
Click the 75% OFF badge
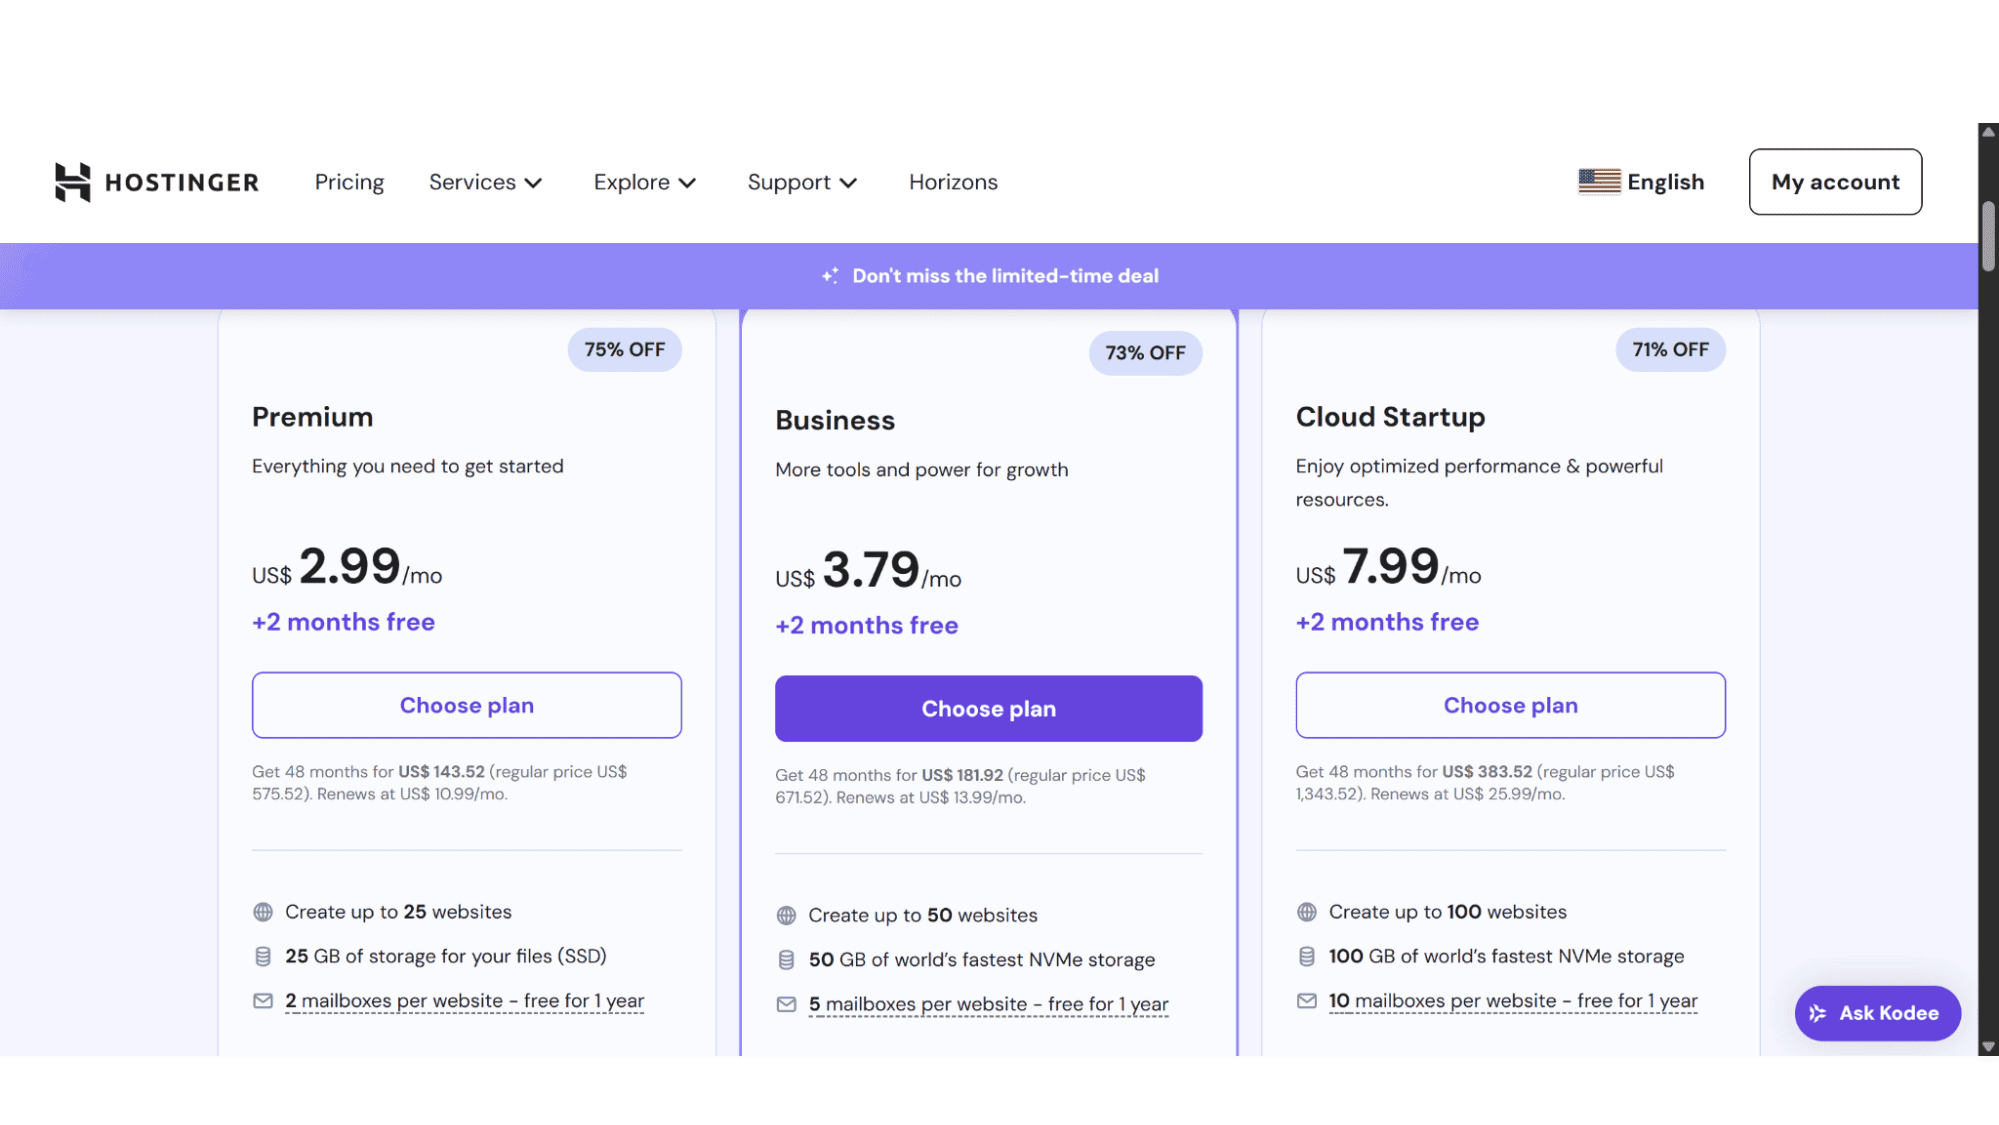click(625, 350)
